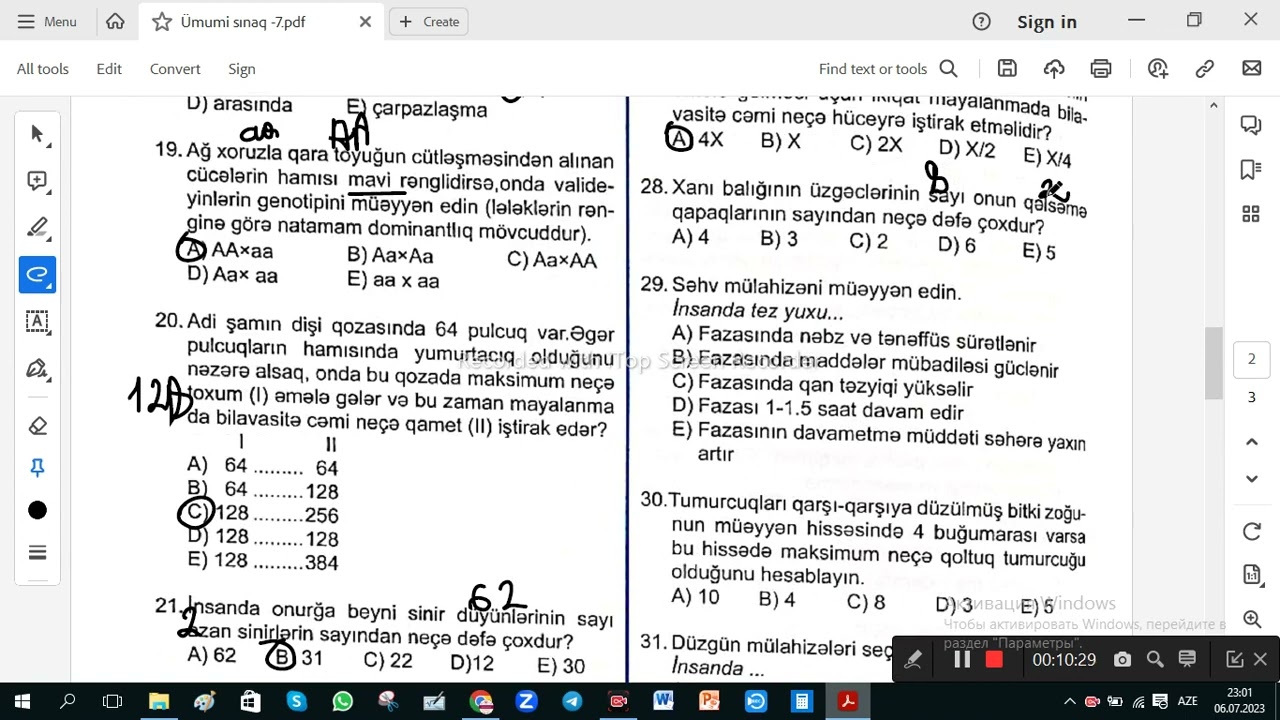Viewport: 1280px width, 720px height.
Task: Open the All tools menu
Action: (43, 68)
